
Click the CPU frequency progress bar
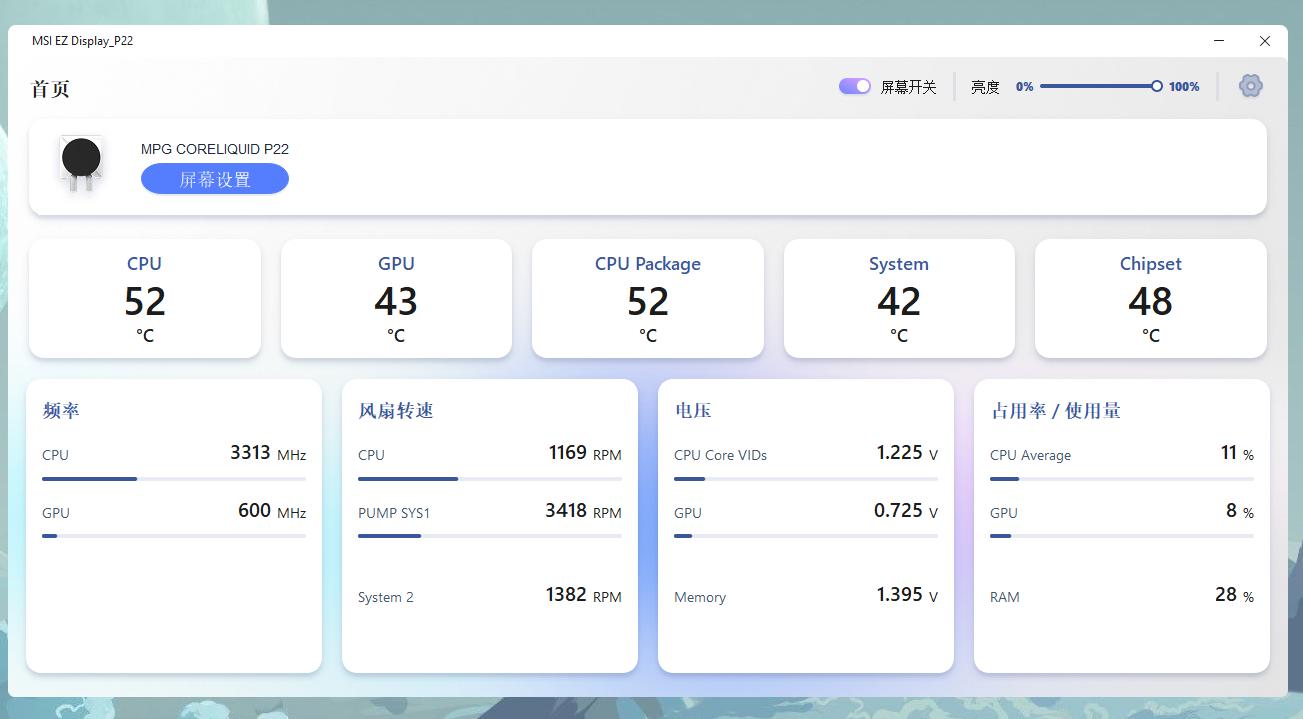click(174, 479)
